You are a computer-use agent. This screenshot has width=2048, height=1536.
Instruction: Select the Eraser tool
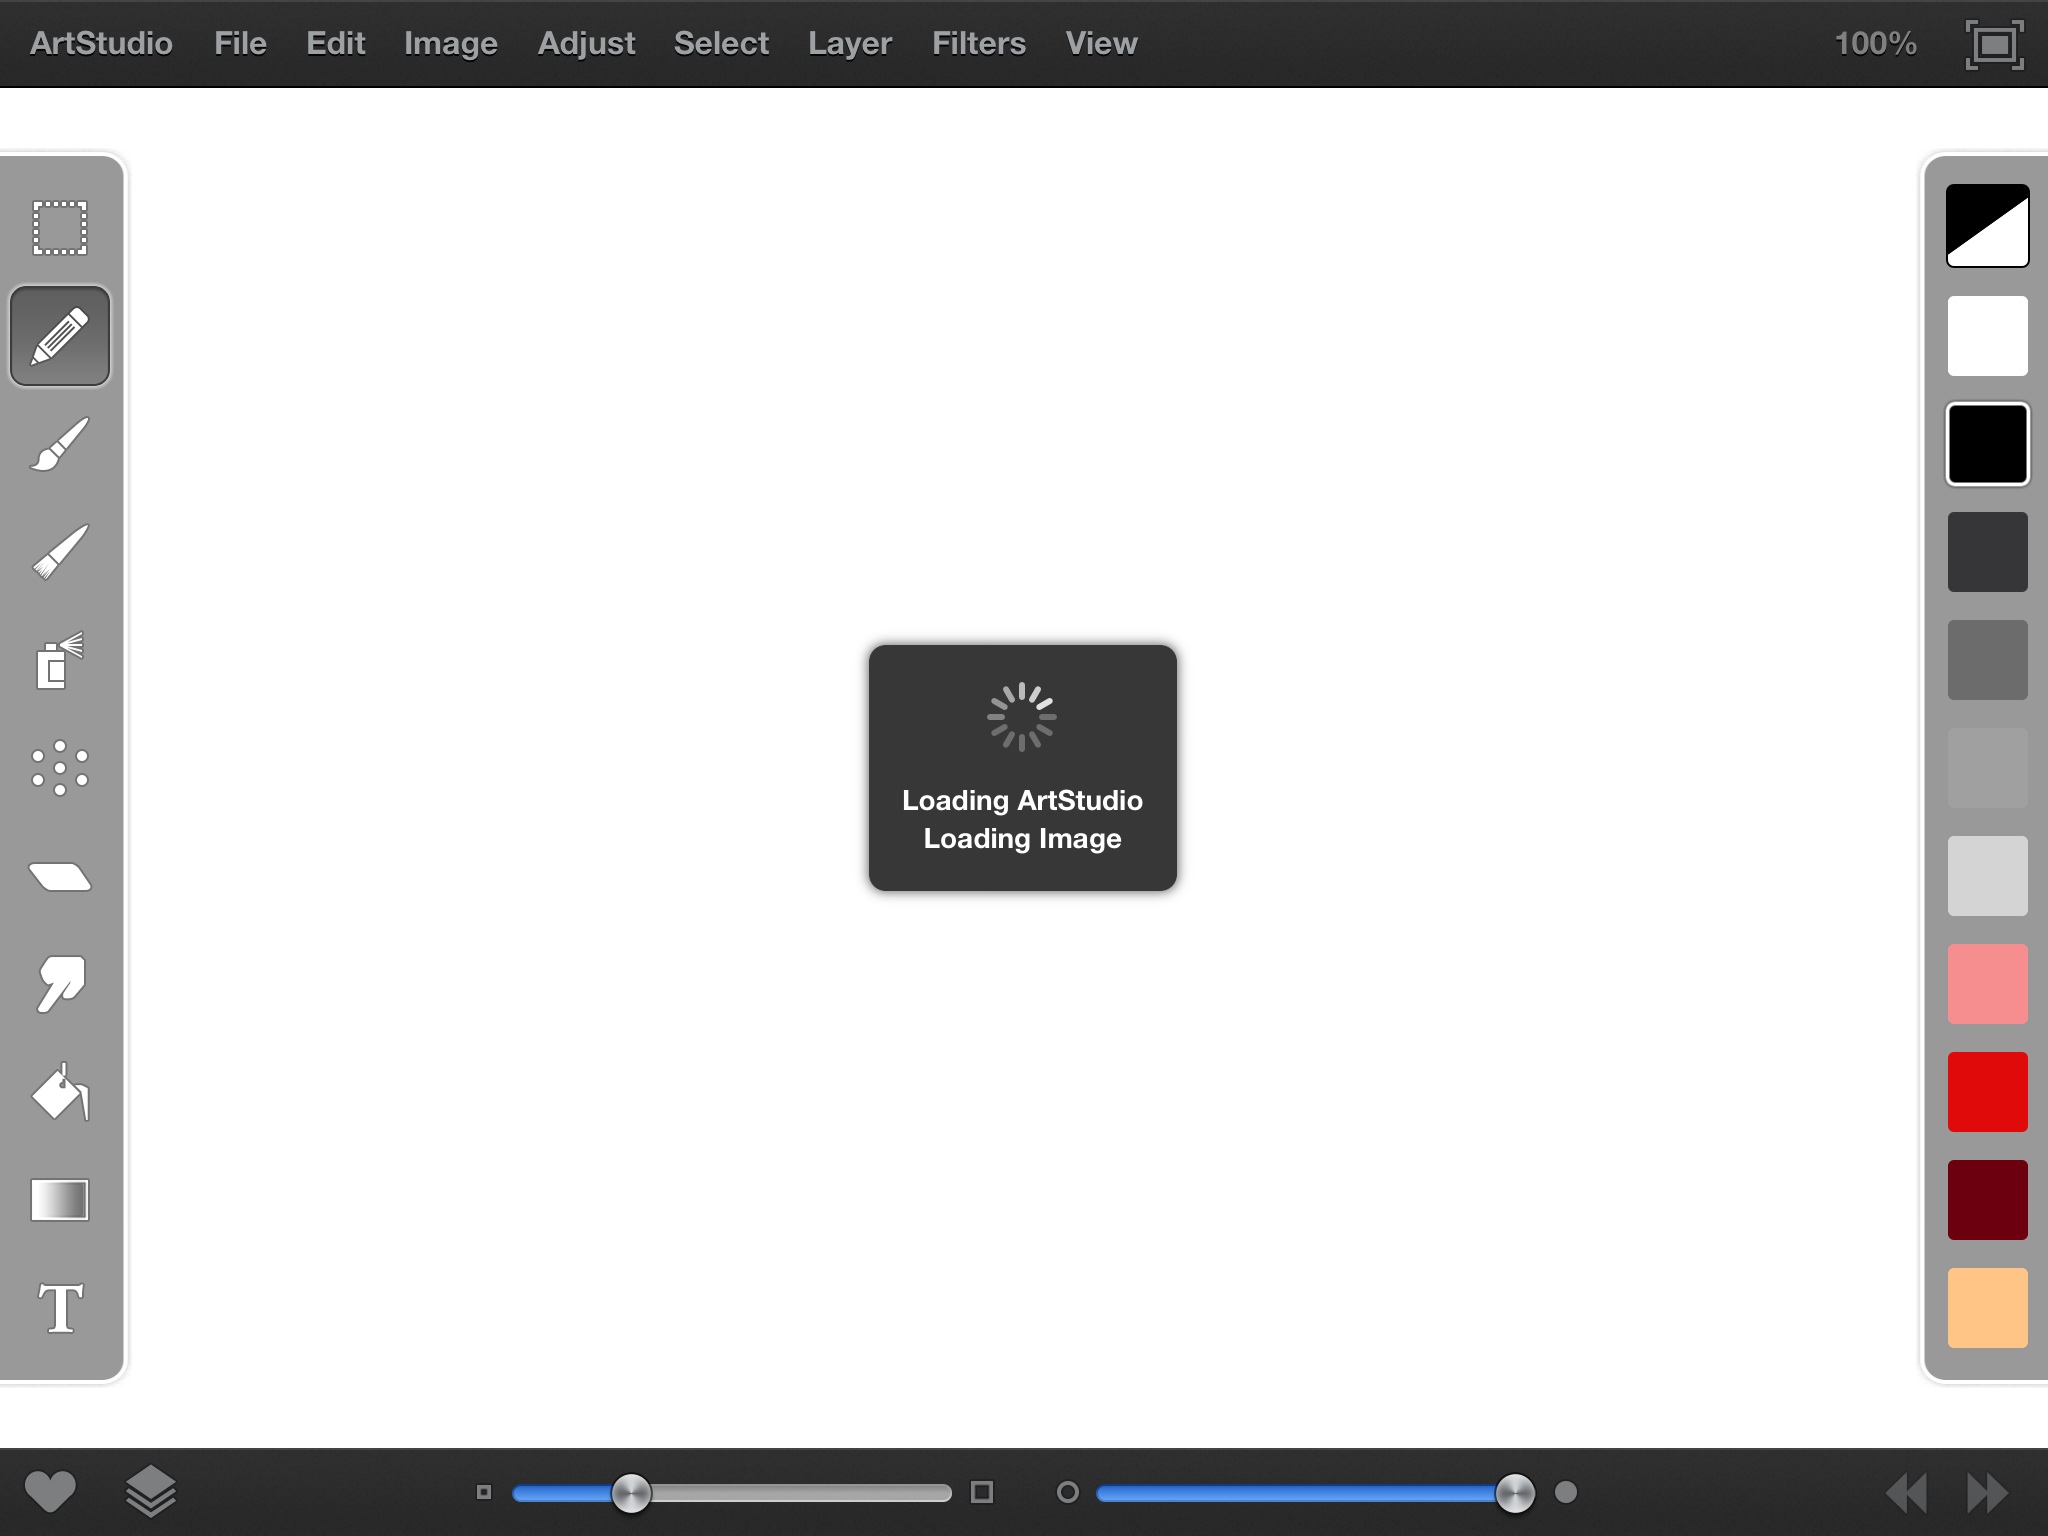60,877
